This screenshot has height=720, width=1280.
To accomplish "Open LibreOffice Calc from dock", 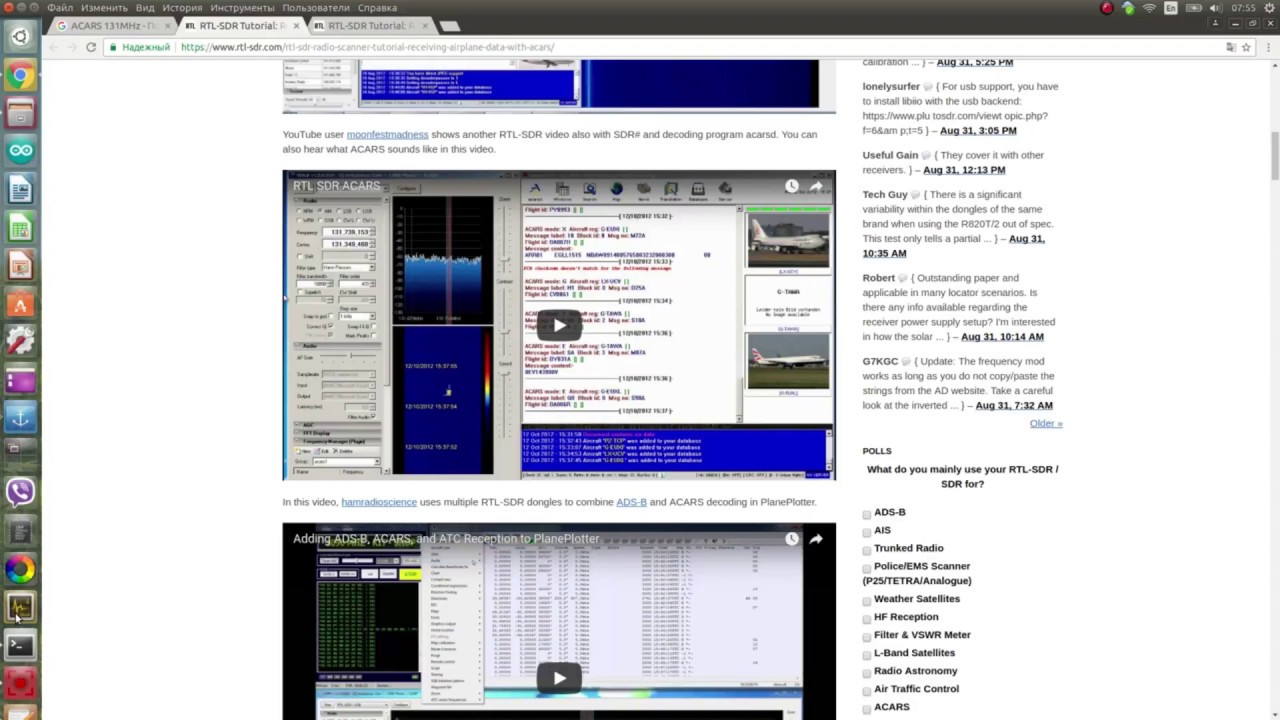I will pyautogui.click(x=20, y=228).
